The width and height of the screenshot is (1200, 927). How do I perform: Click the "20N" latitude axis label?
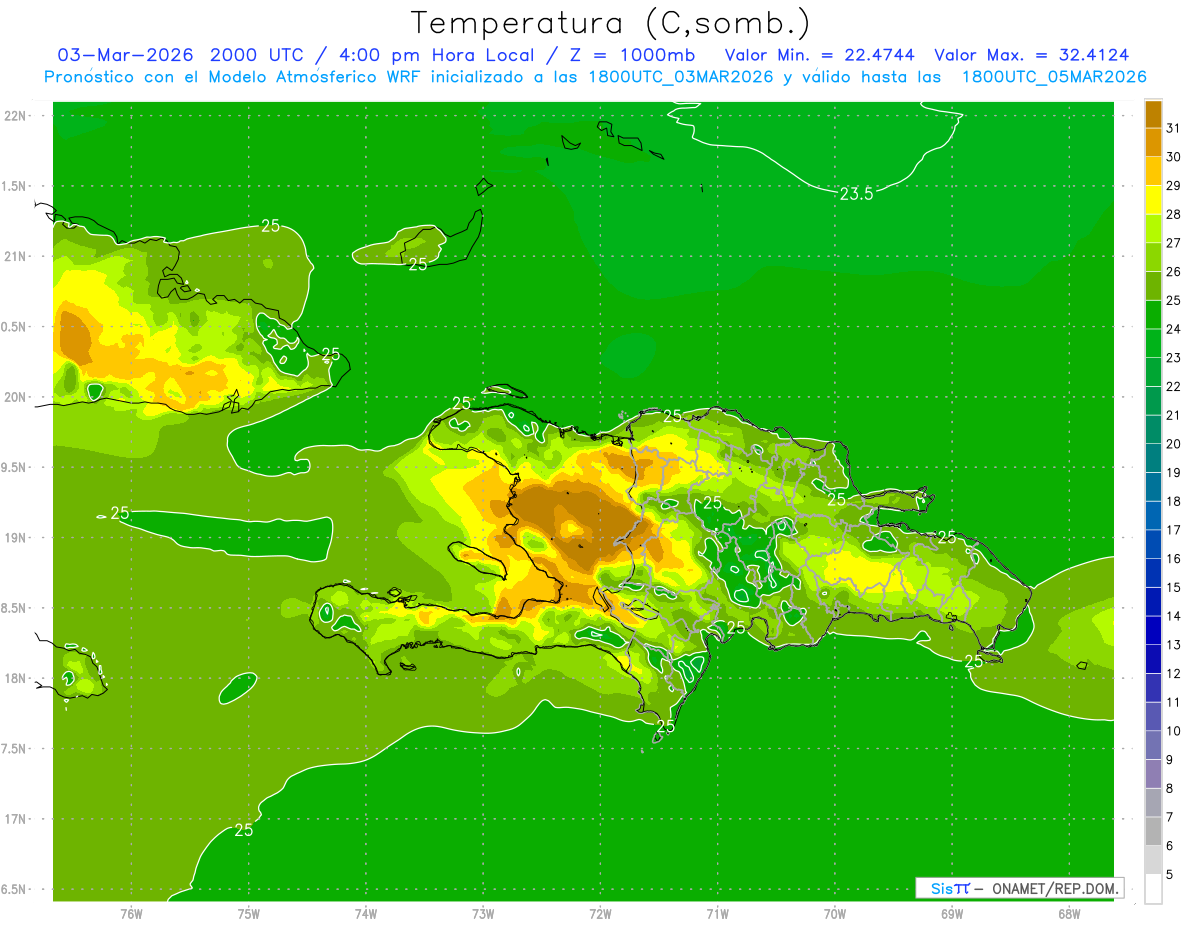[x=14, y=397]
